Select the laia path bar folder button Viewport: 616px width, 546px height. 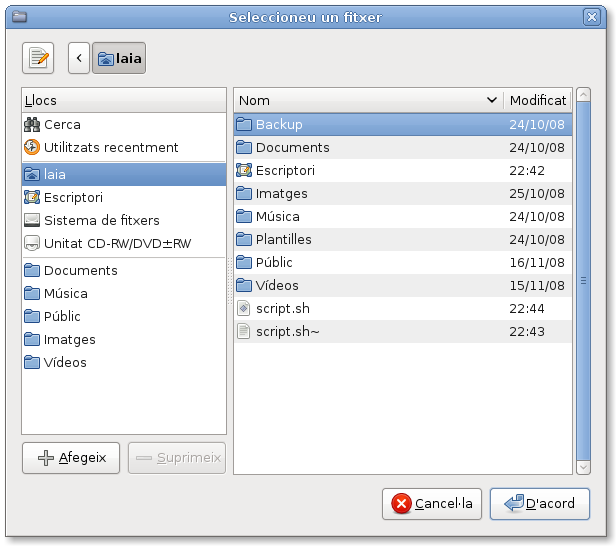(119, 58)
